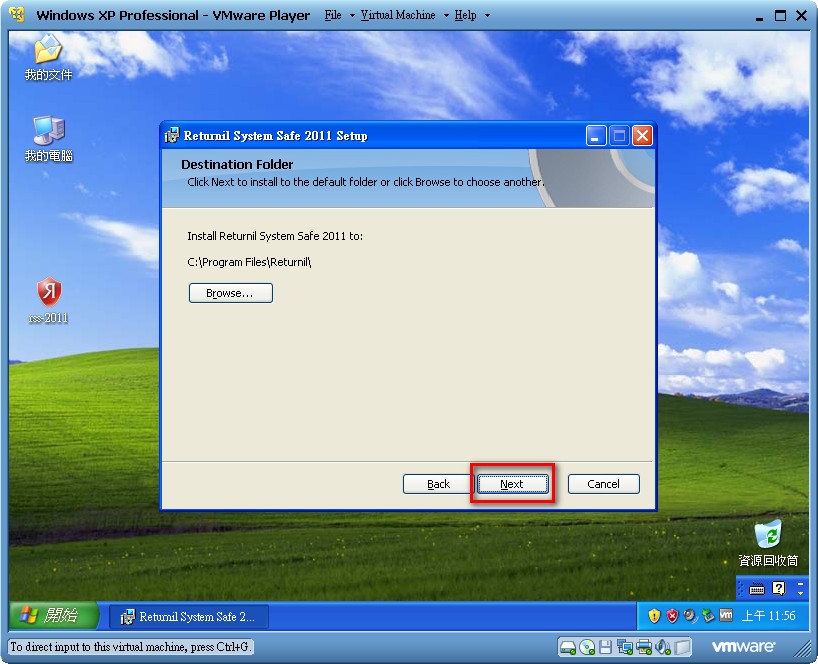
Task: Click Safely Remove Hardware tray icon
Action: tap(708, 616)
